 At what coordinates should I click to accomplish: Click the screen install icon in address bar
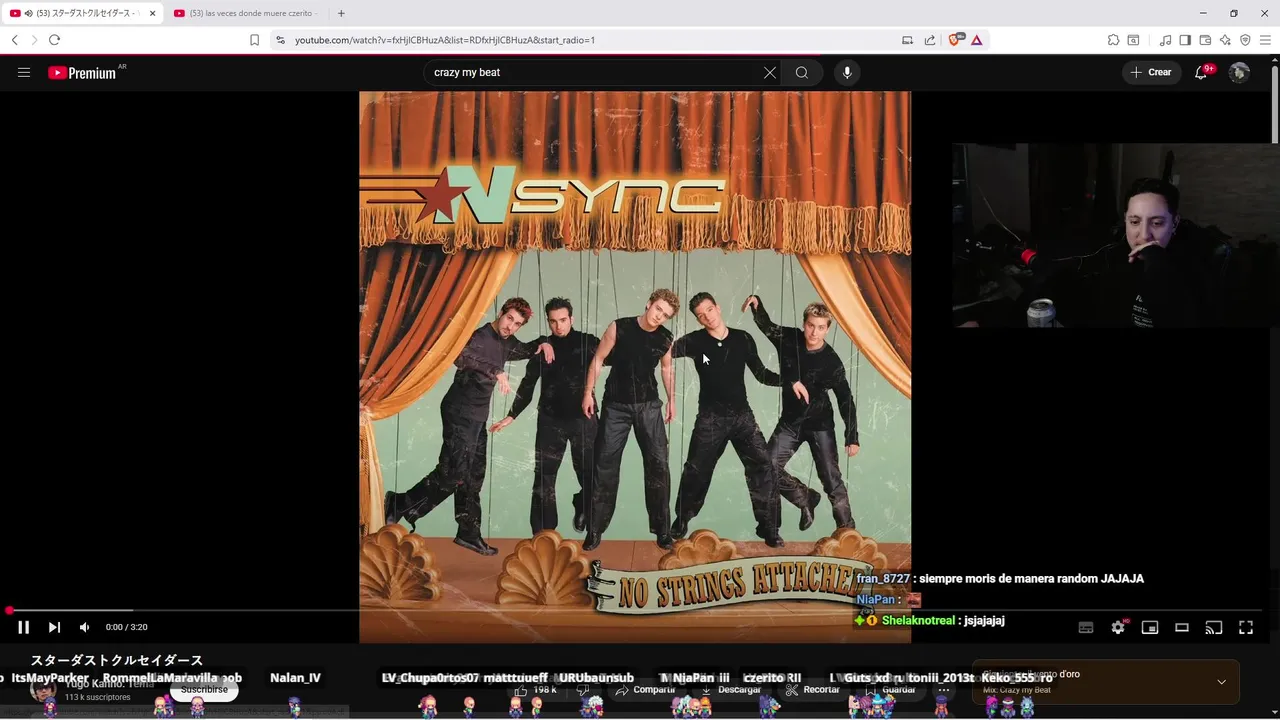coord(907,40)
